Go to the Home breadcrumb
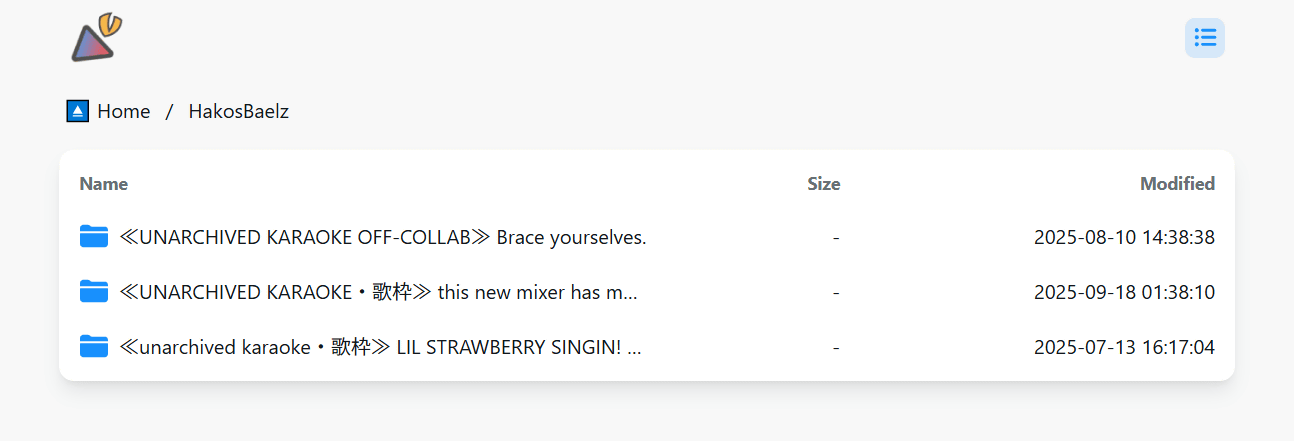This screenshot has width=1294, height=441. (123, 111)
